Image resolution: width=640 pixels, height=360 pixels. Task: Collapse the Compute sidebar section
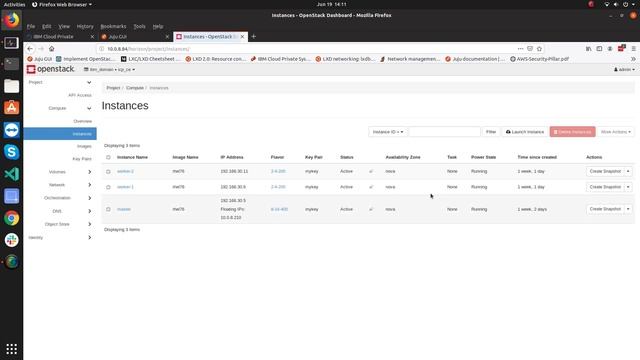[60, 108]
